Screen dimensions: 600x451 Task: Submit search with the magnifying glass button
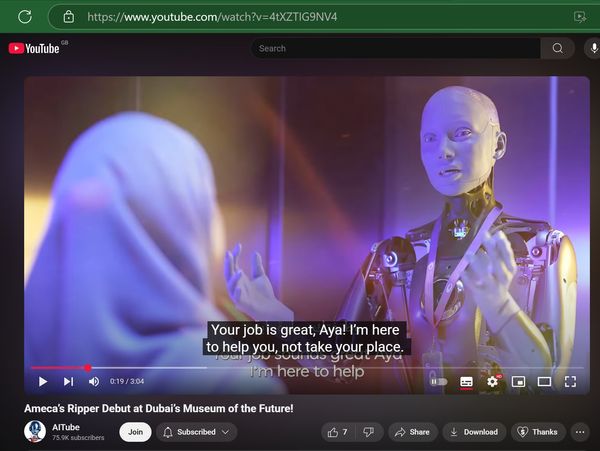pos(558,48)
